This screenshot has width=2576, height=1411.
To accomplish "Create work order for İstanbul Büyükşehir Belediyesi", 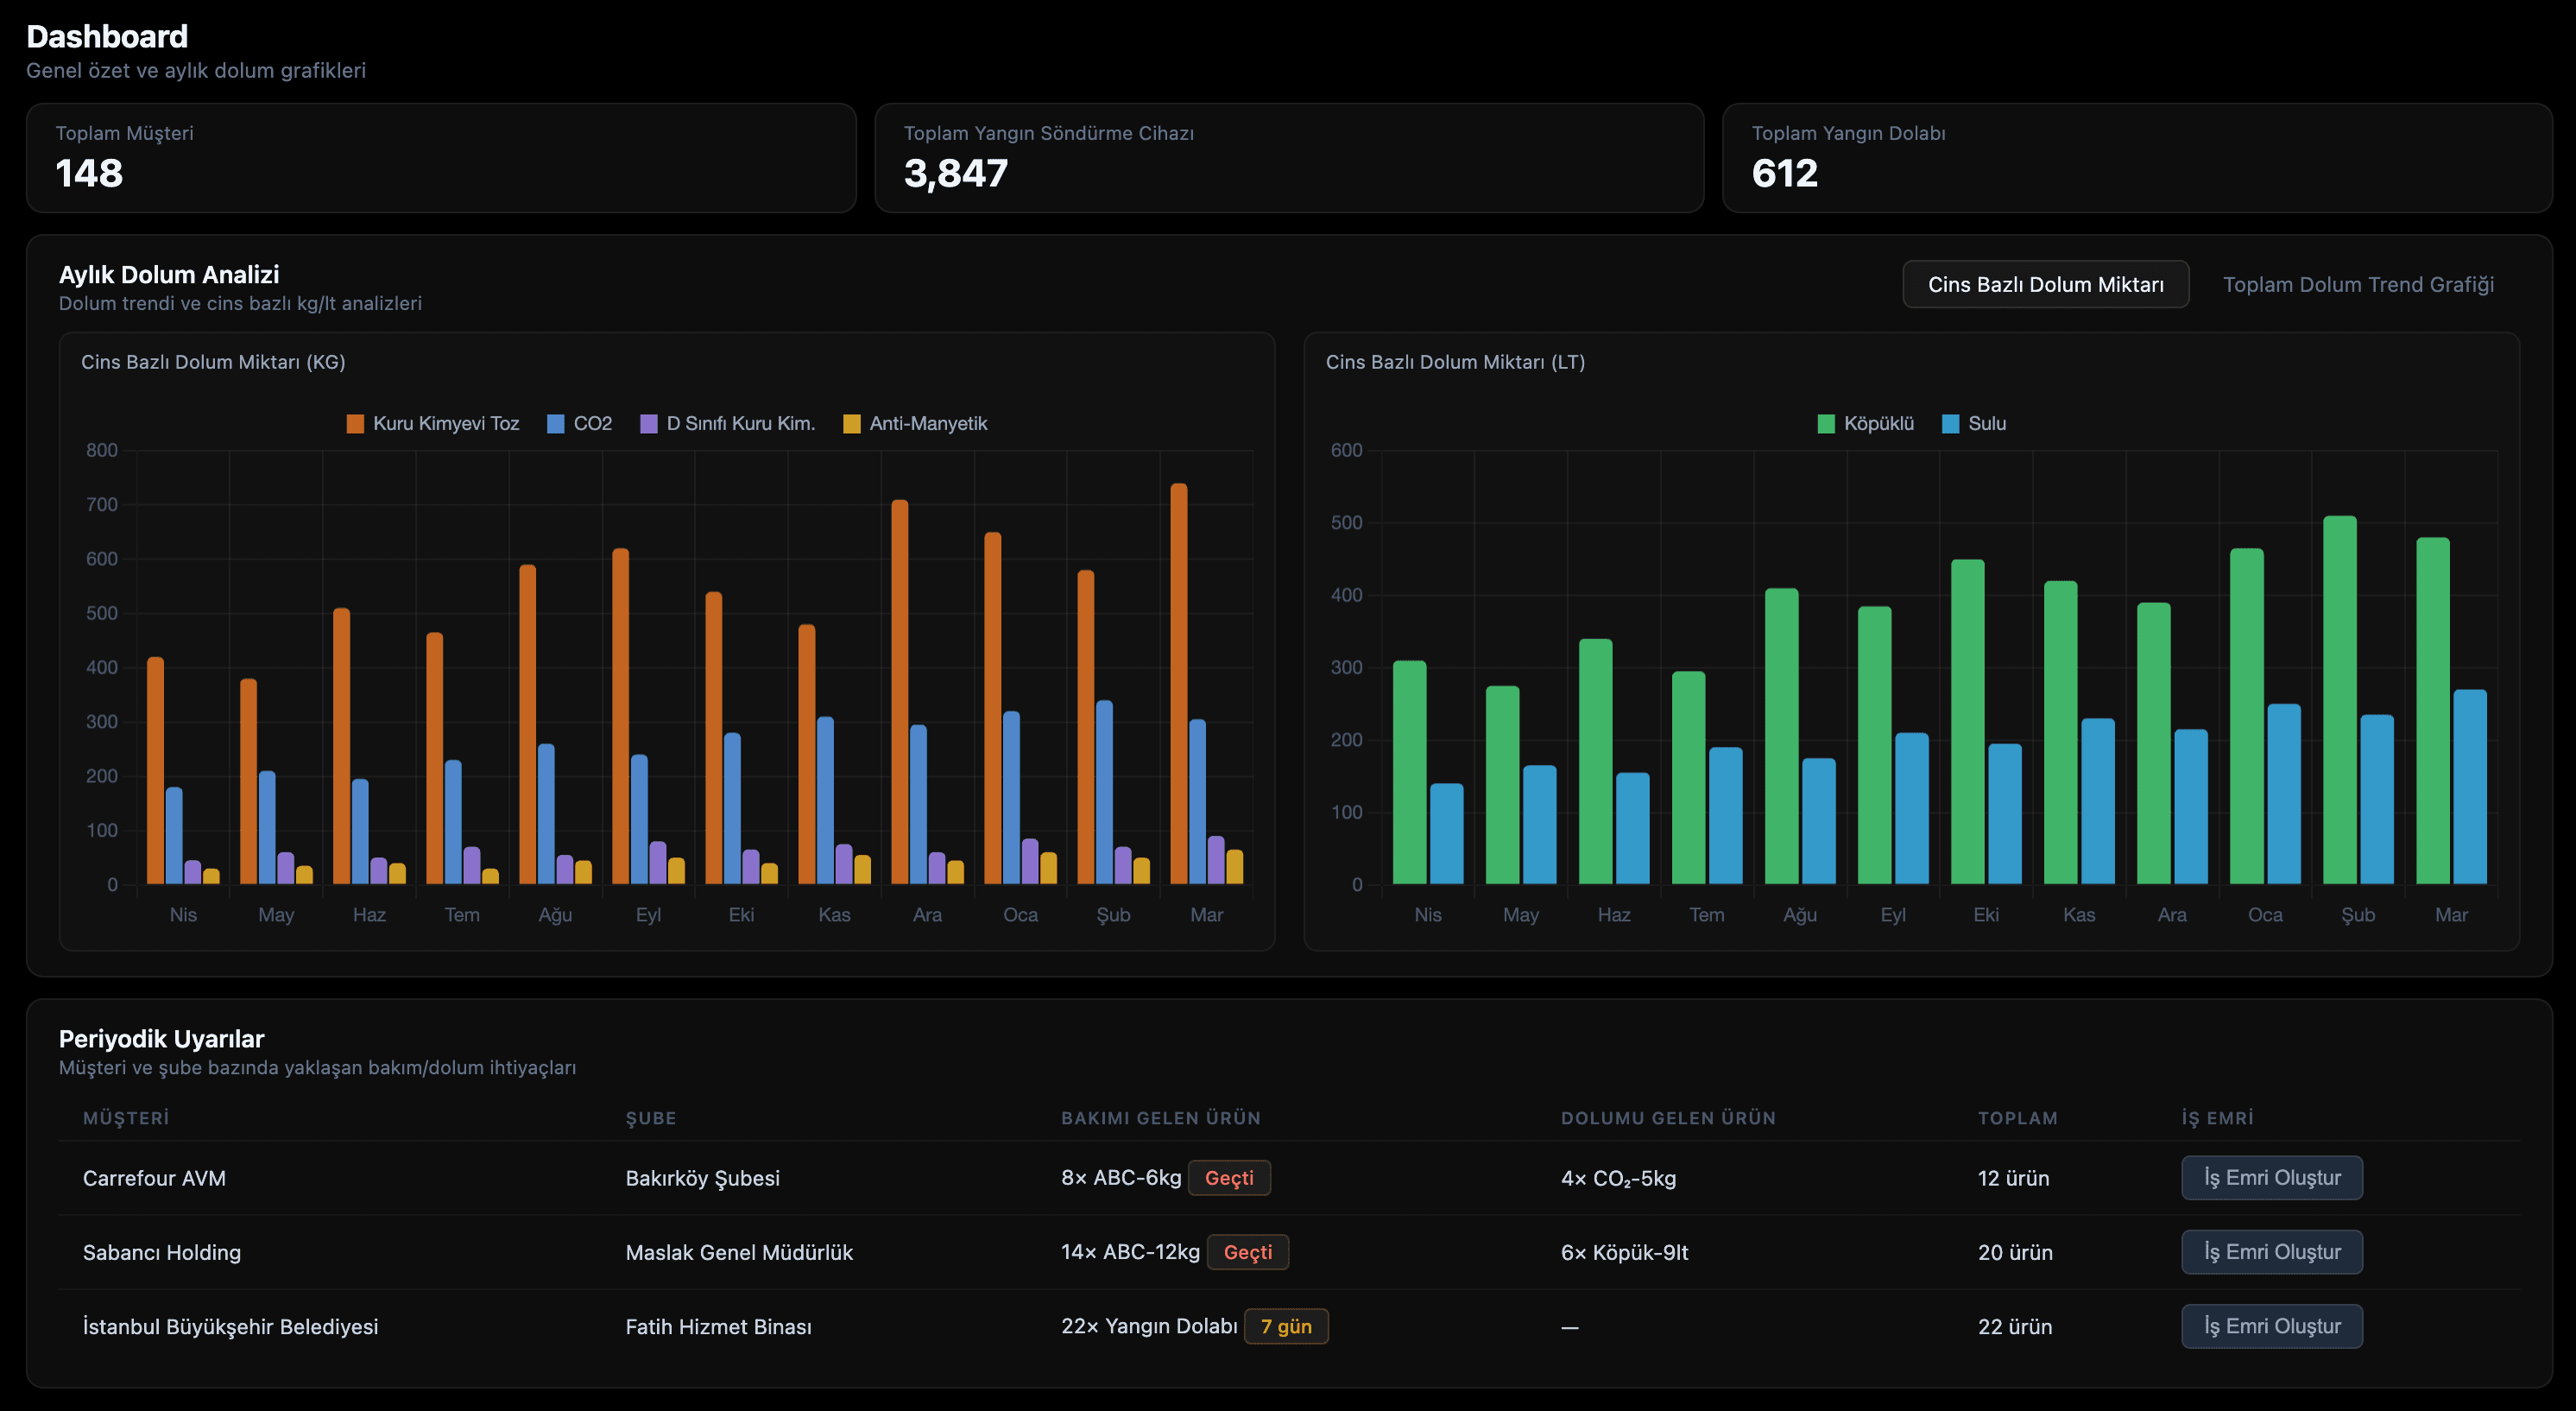I will tap(2272, 1326).
